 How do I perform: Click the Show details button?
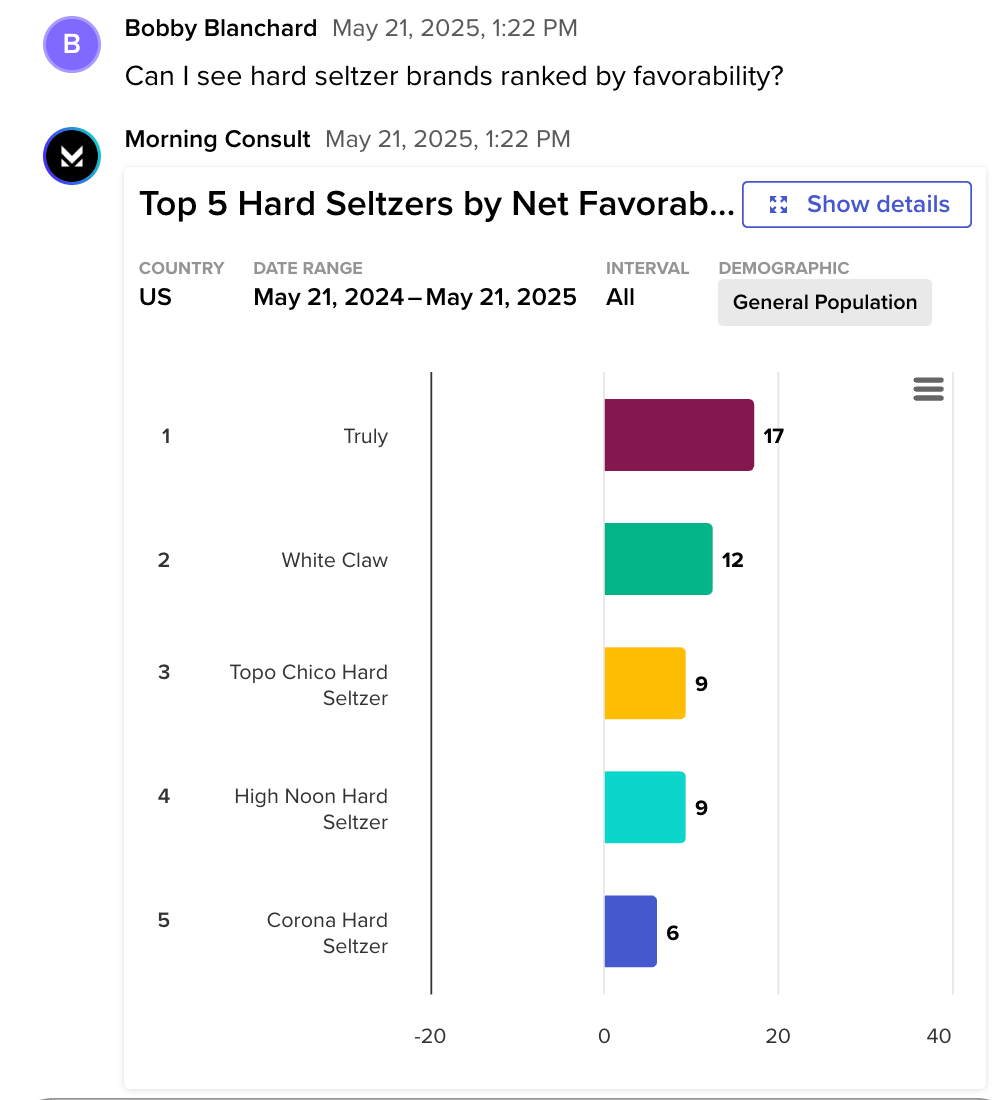(x=857, y=205)
